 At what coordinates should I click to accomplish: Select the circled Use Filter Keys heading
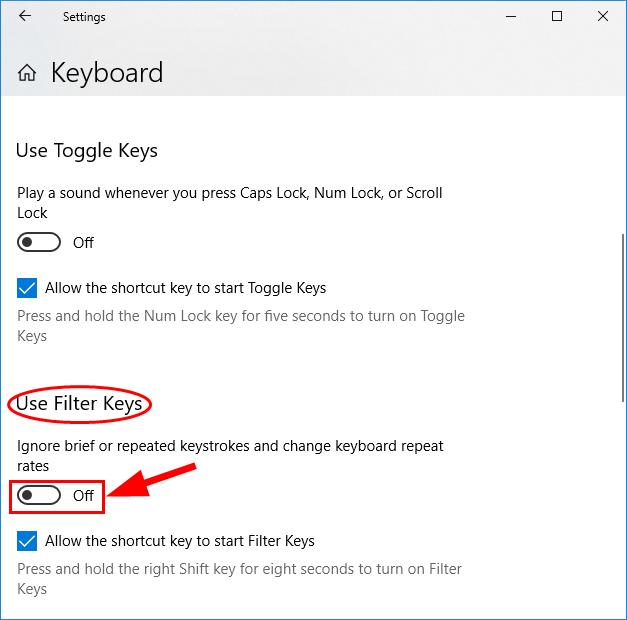tap(79, 404)
